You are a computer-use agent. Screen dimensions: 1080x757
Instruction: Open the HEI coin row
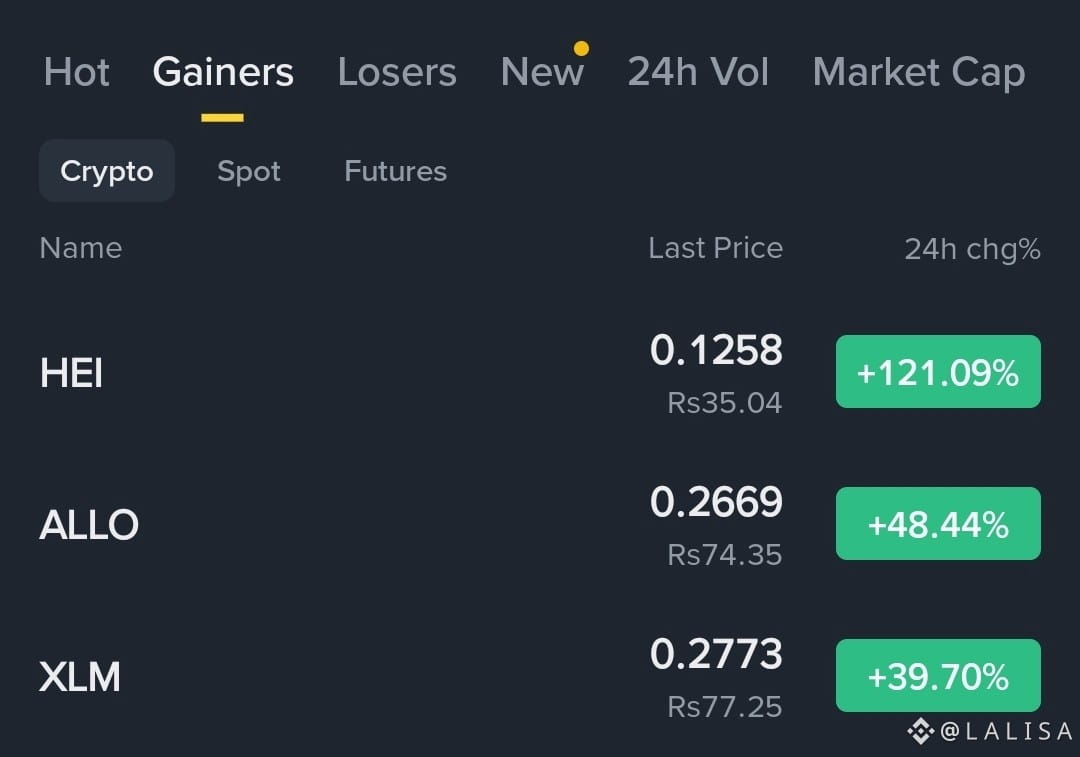(540, 372)
